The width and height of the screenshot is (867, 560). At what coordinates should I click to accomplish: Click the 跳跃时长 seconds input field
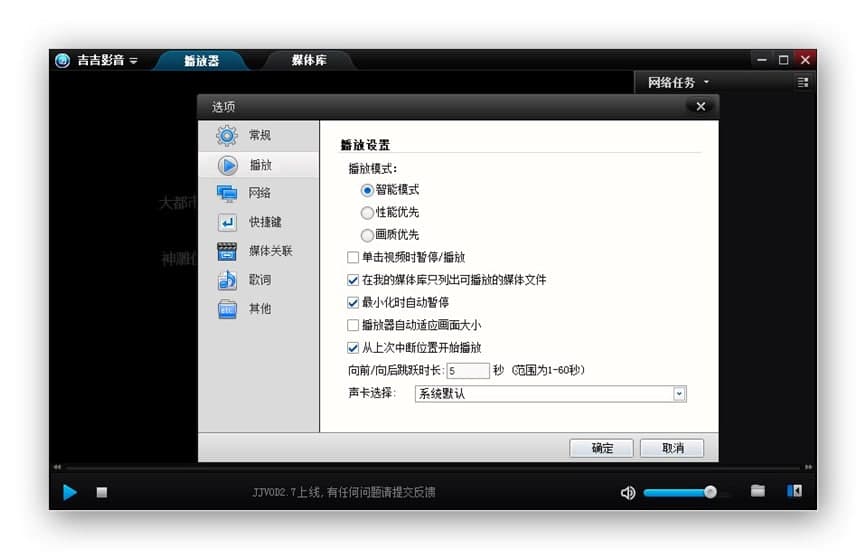point(468,370)
